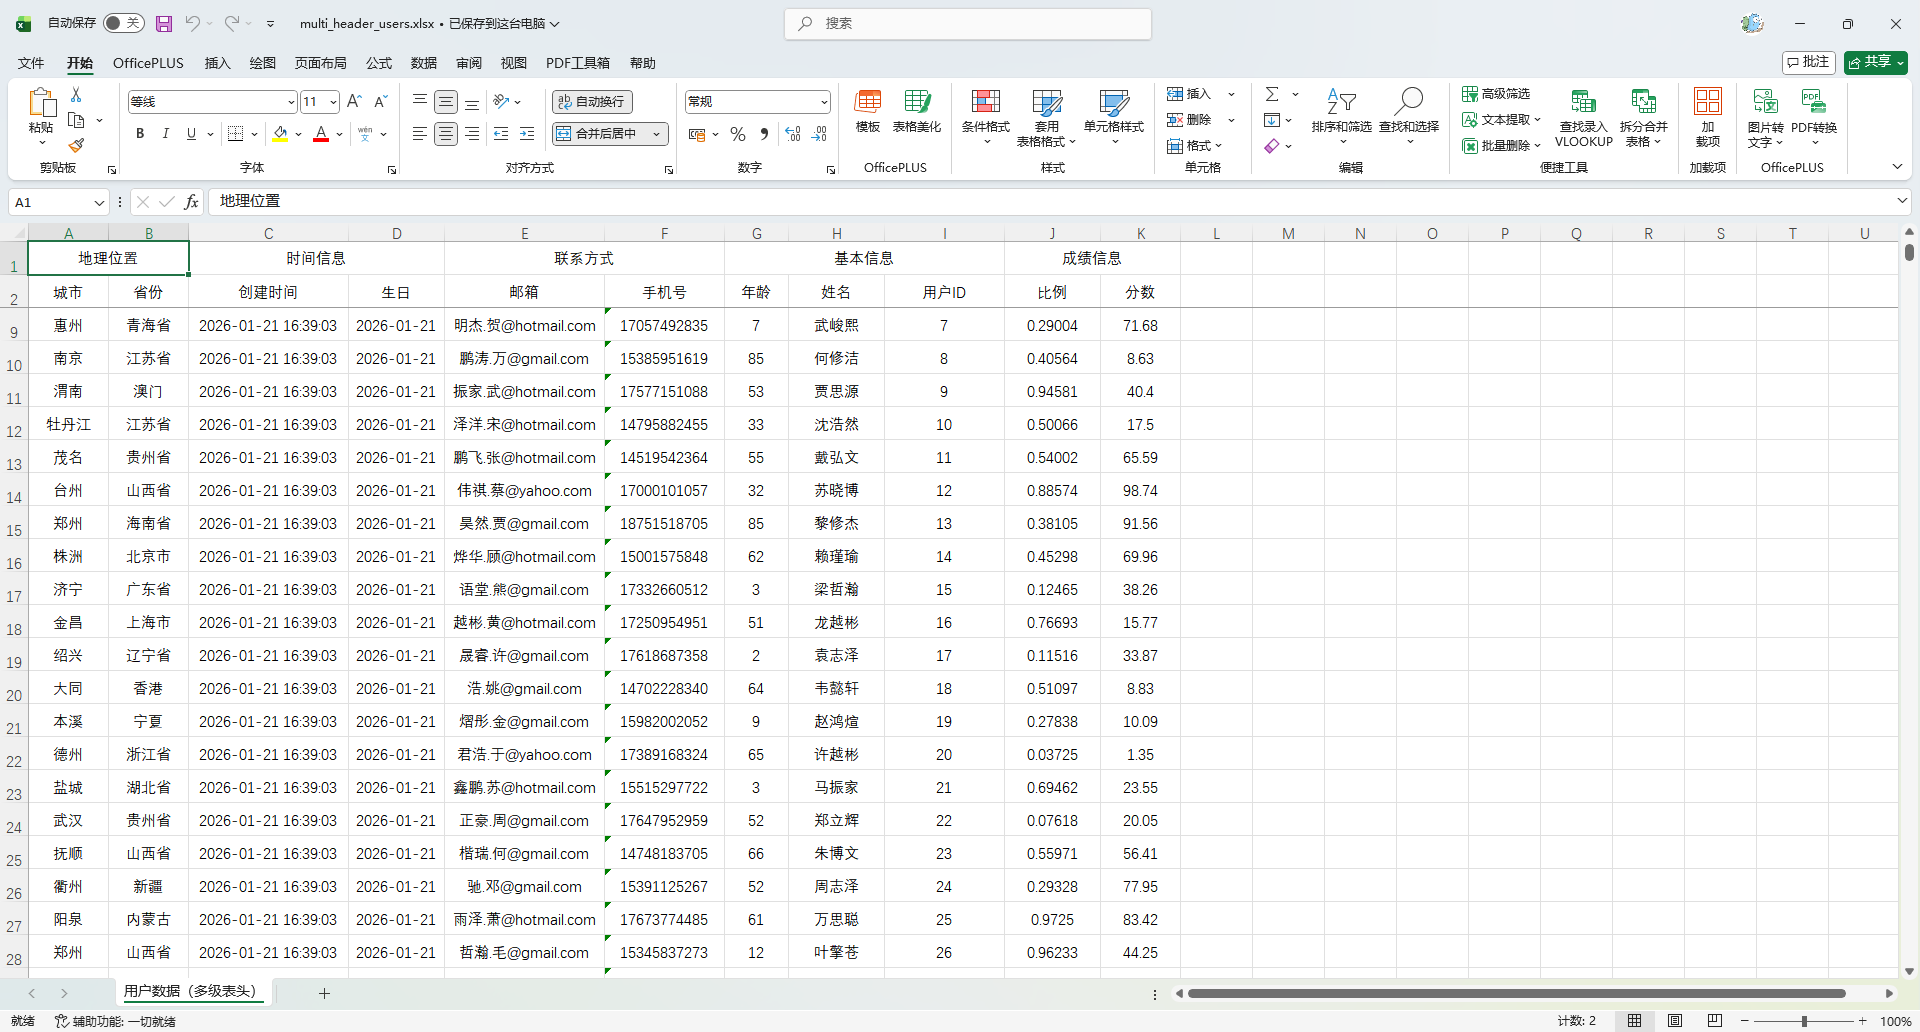Open the Conditional Formatting icon
The image size is (1920, 1032).
[985, 102]
